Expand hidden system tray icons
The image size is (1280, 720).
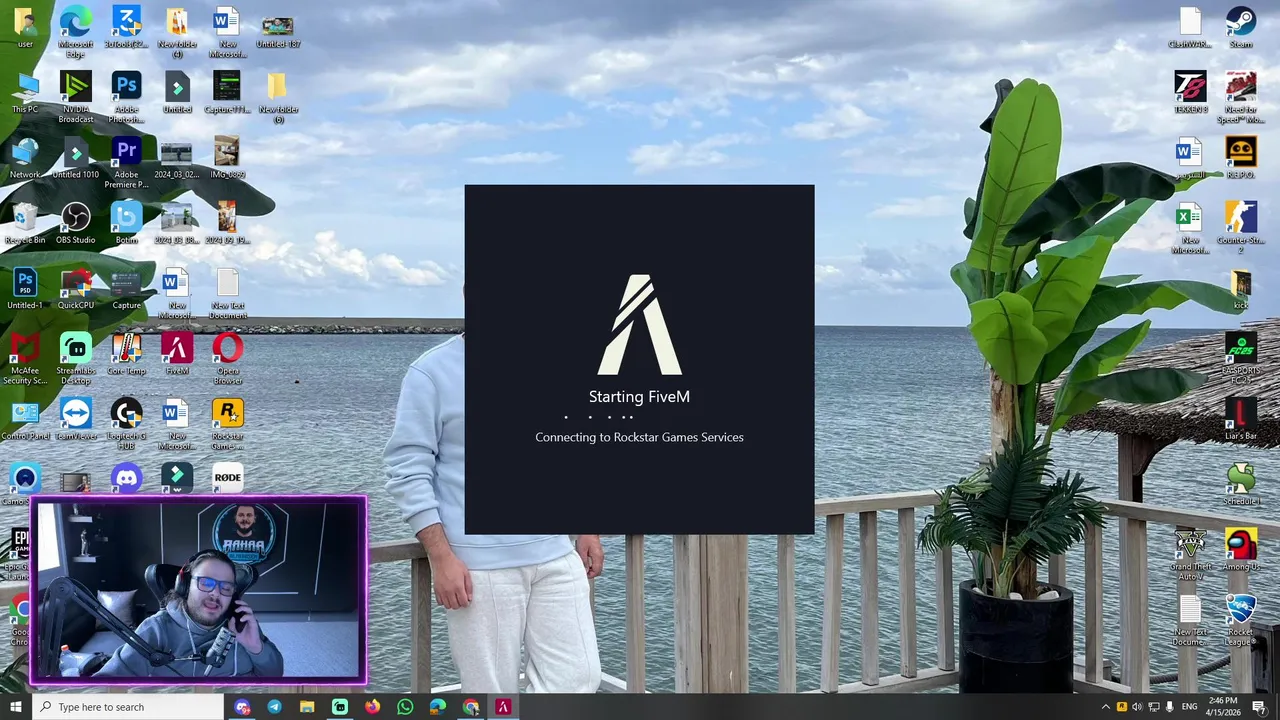[x=1105, y=707]
